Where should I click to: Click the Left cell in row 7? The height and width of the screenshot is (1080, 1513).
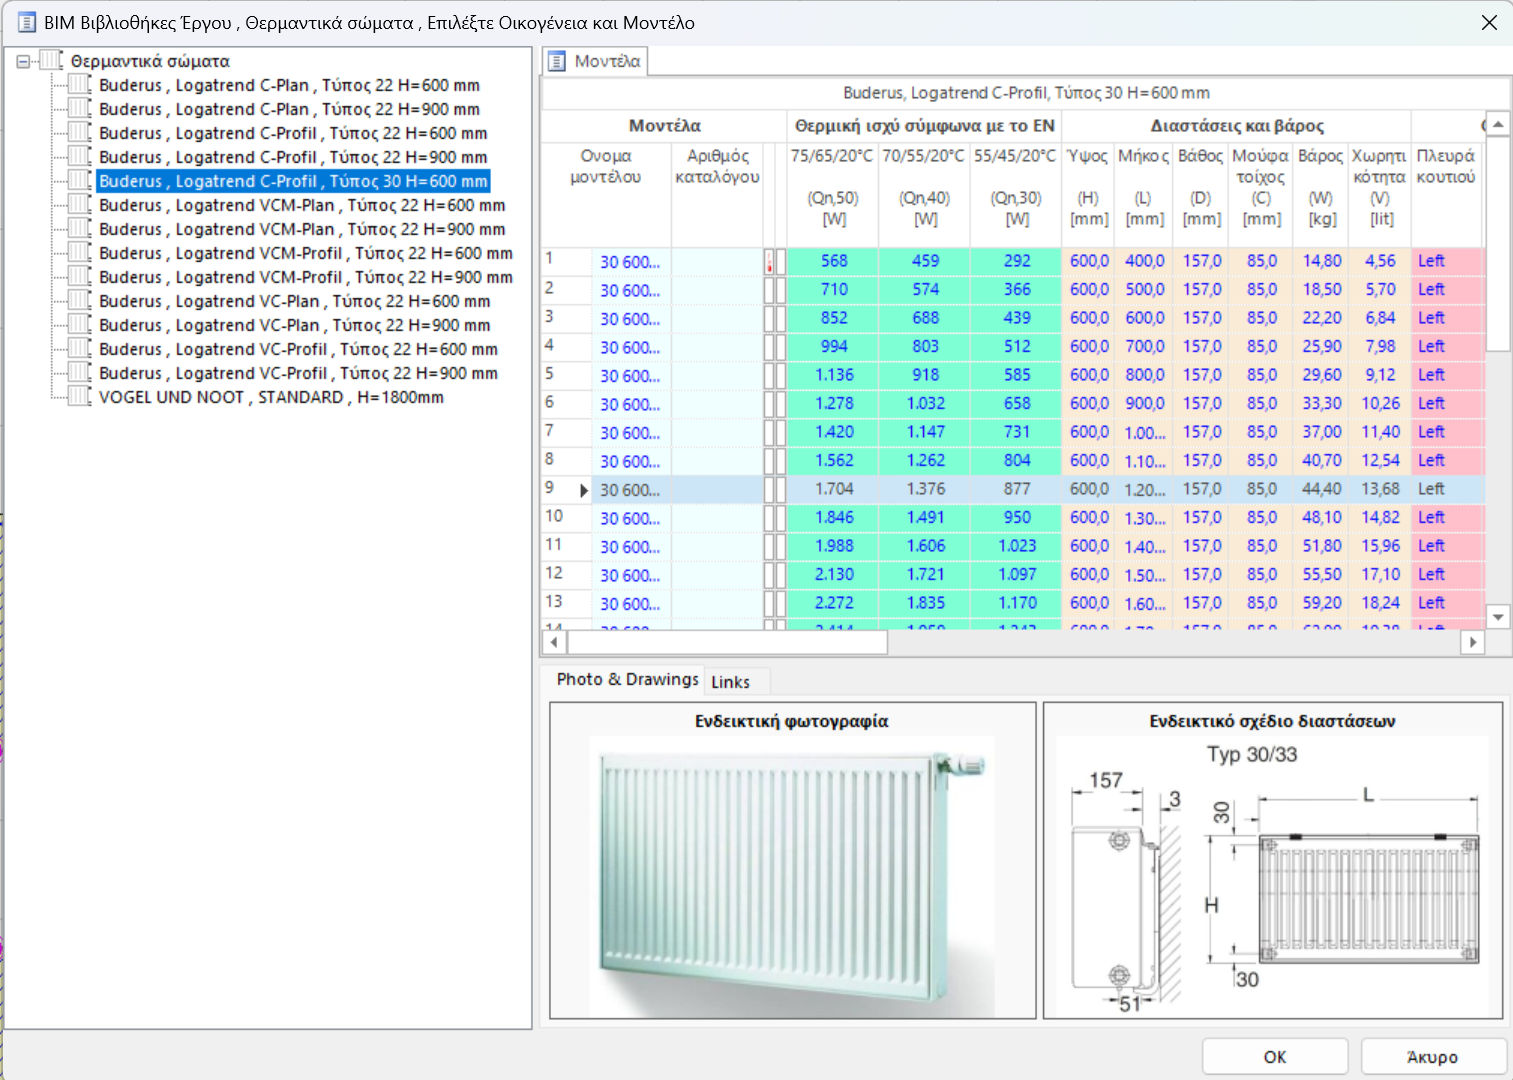pos(1446,432)
